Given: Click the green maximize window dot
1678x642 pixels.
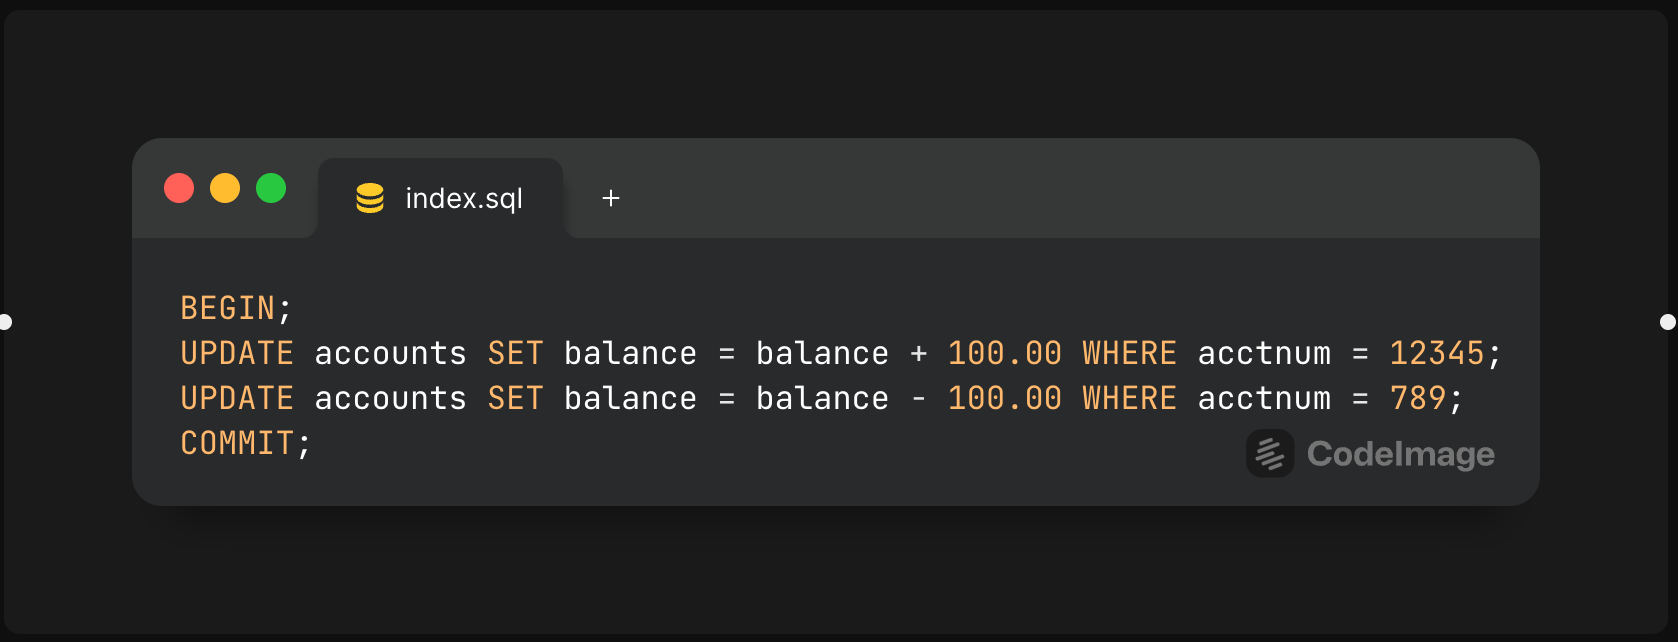Looking at the screenshot, I should coord(271,188).
